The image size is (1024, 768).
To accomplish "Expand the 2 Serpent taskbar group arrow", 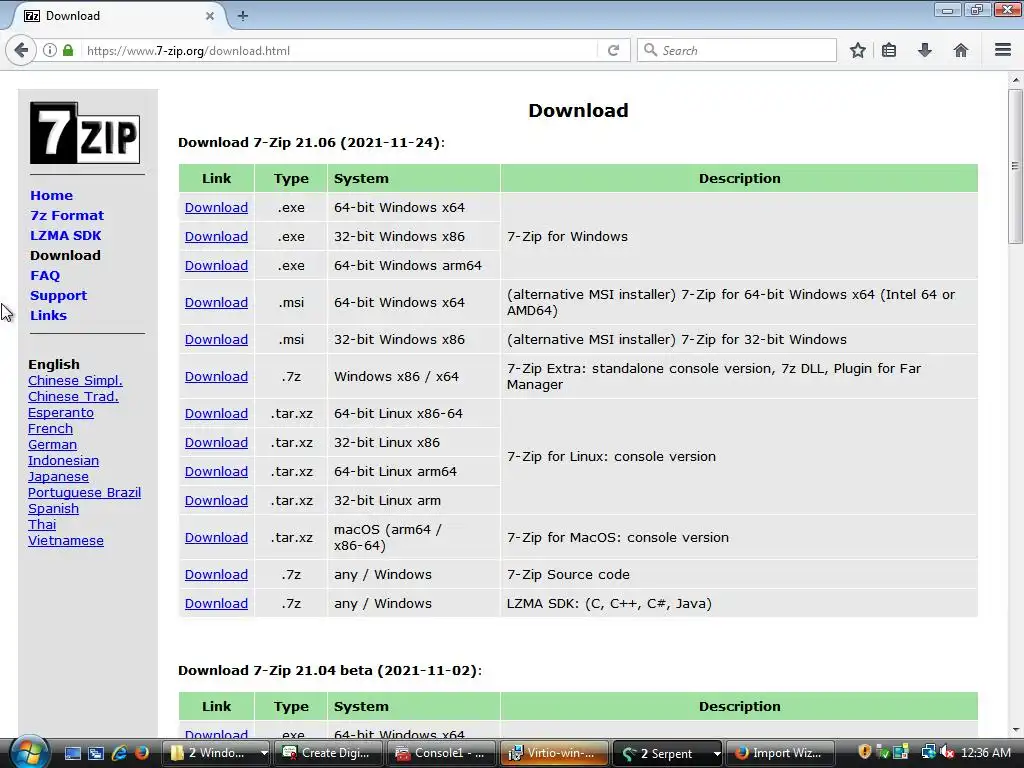I will tap(716, 753).
